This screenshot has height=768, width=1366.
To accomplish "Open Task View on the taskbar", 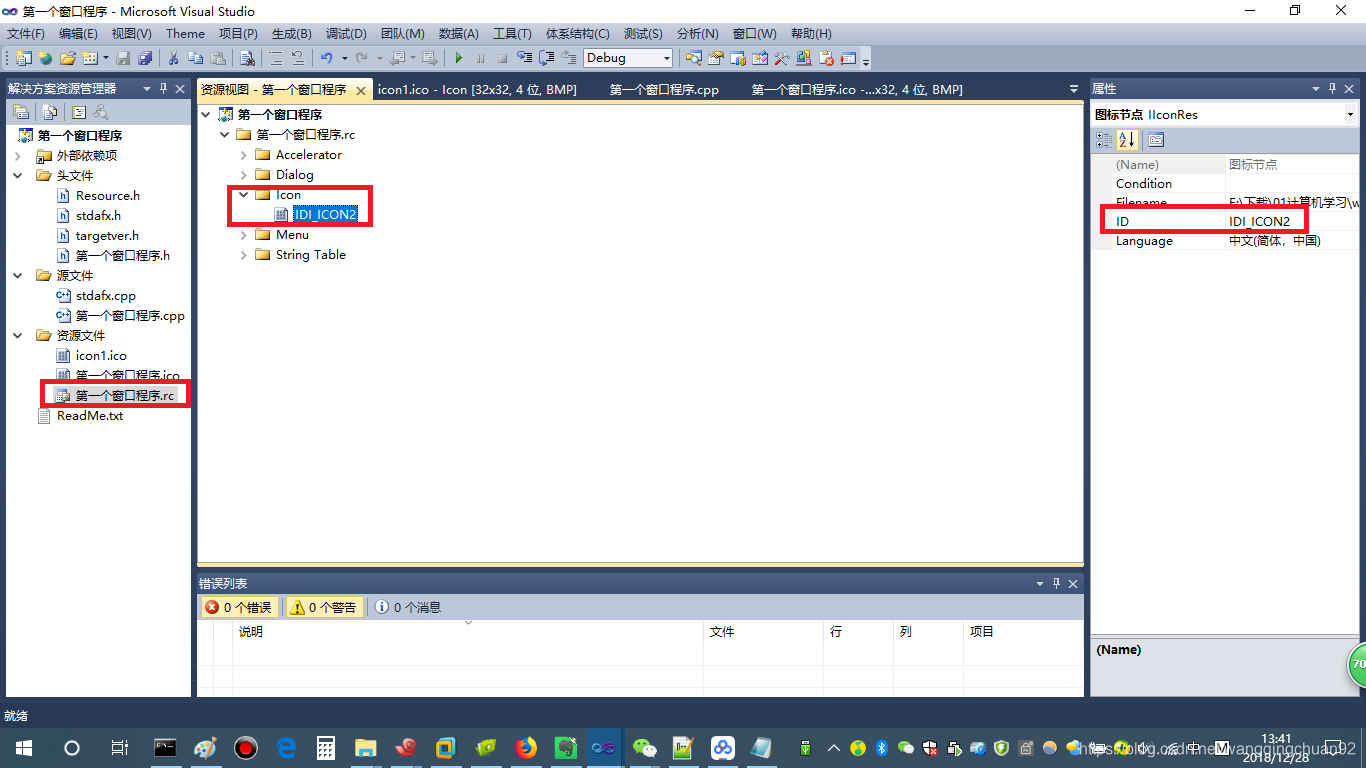I will 118,747.
